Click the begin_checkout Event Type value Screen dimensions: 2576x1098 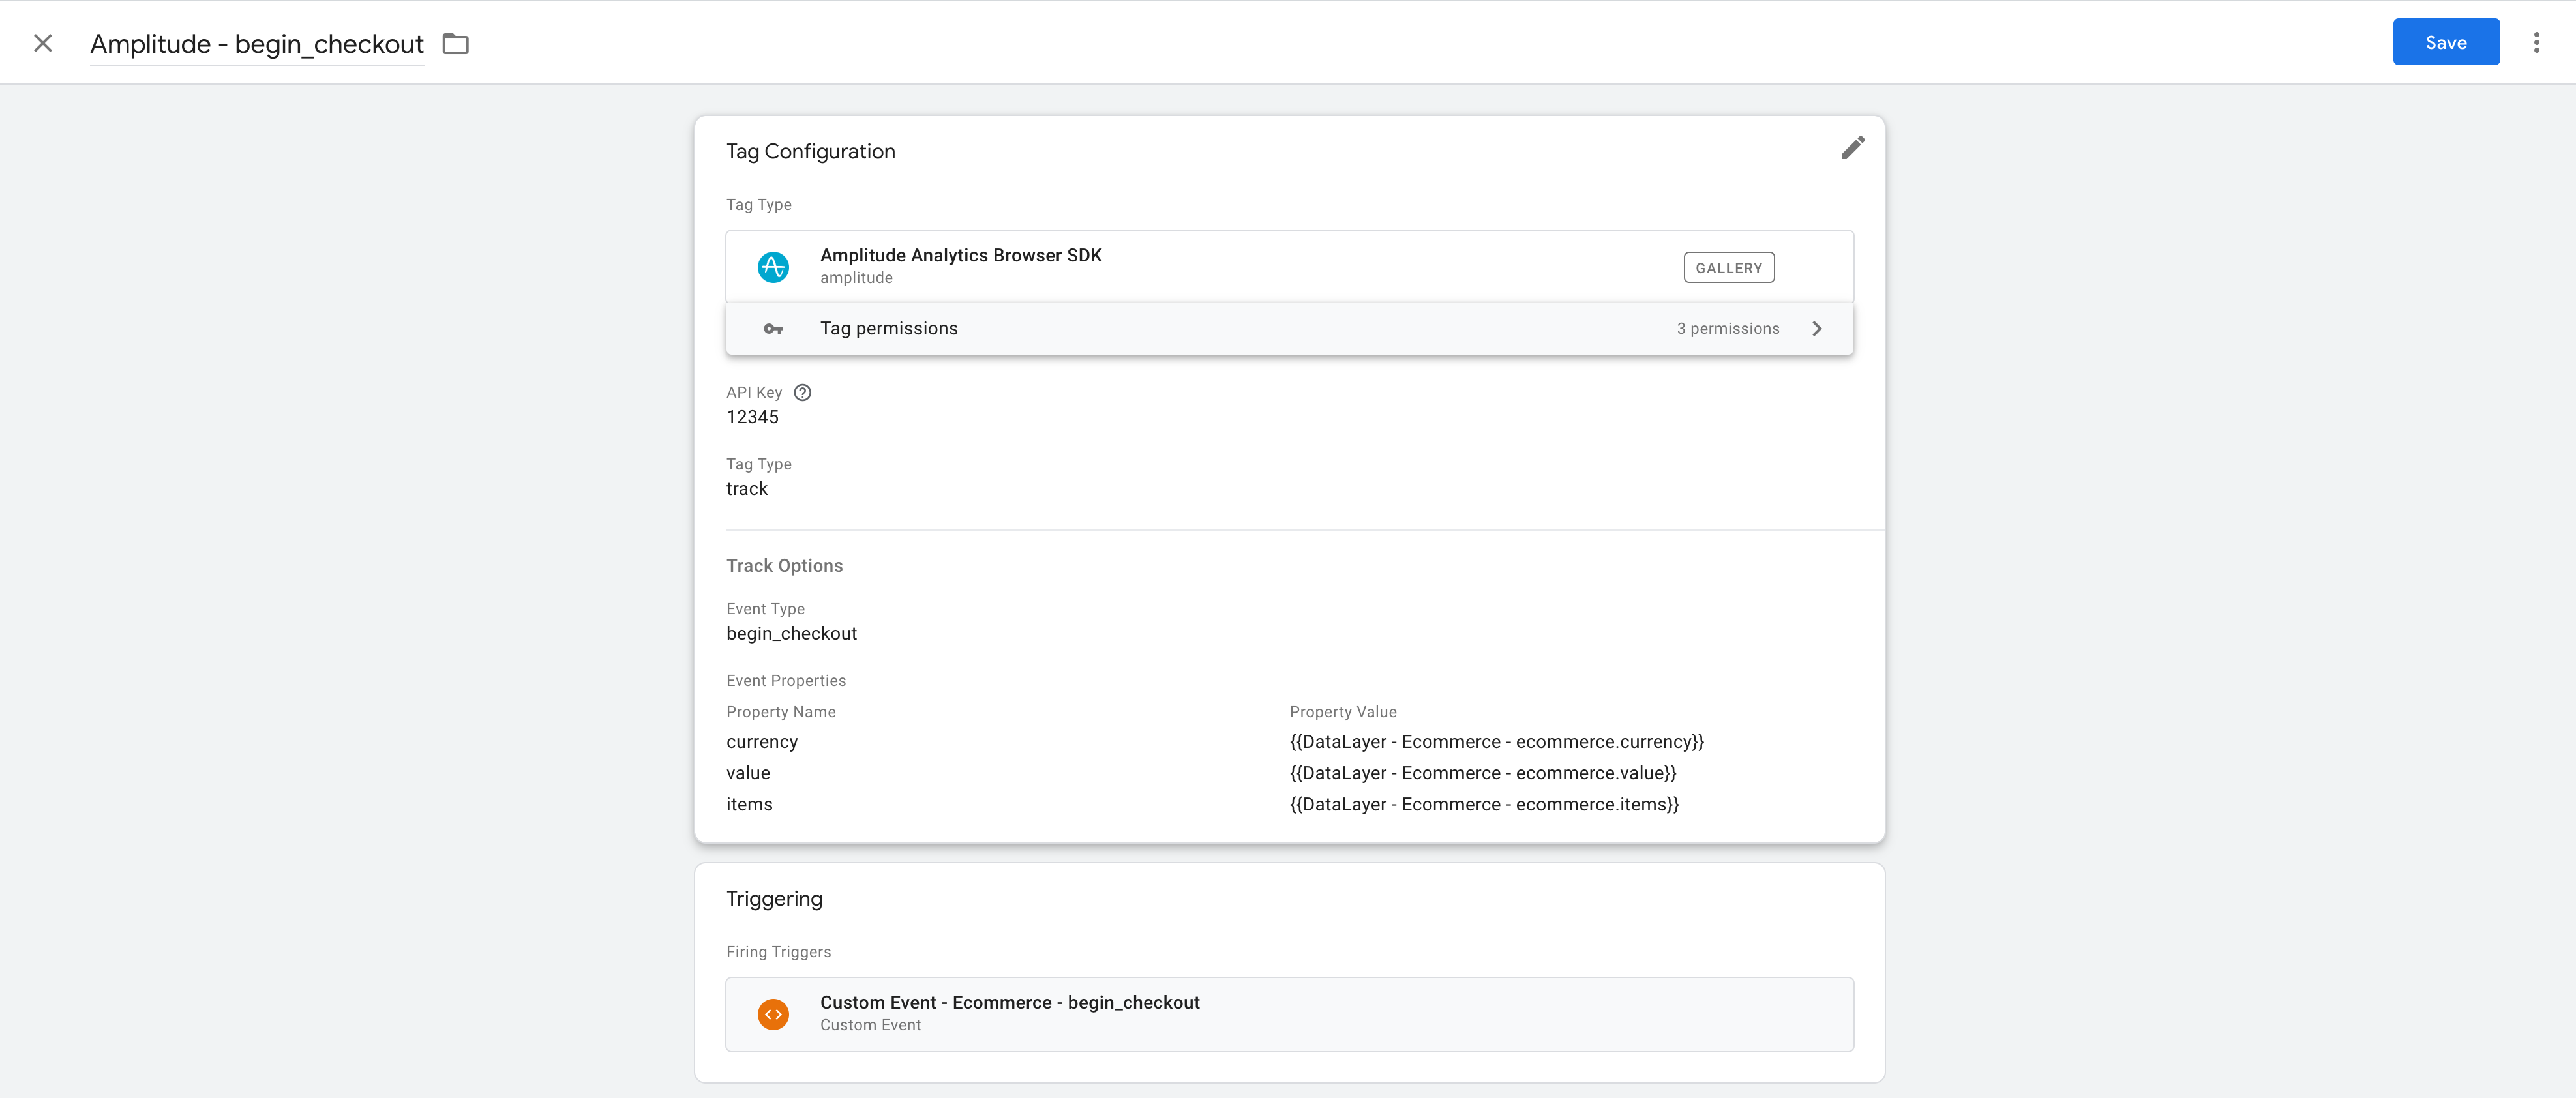pyautogui.click(x=791, y=634)
